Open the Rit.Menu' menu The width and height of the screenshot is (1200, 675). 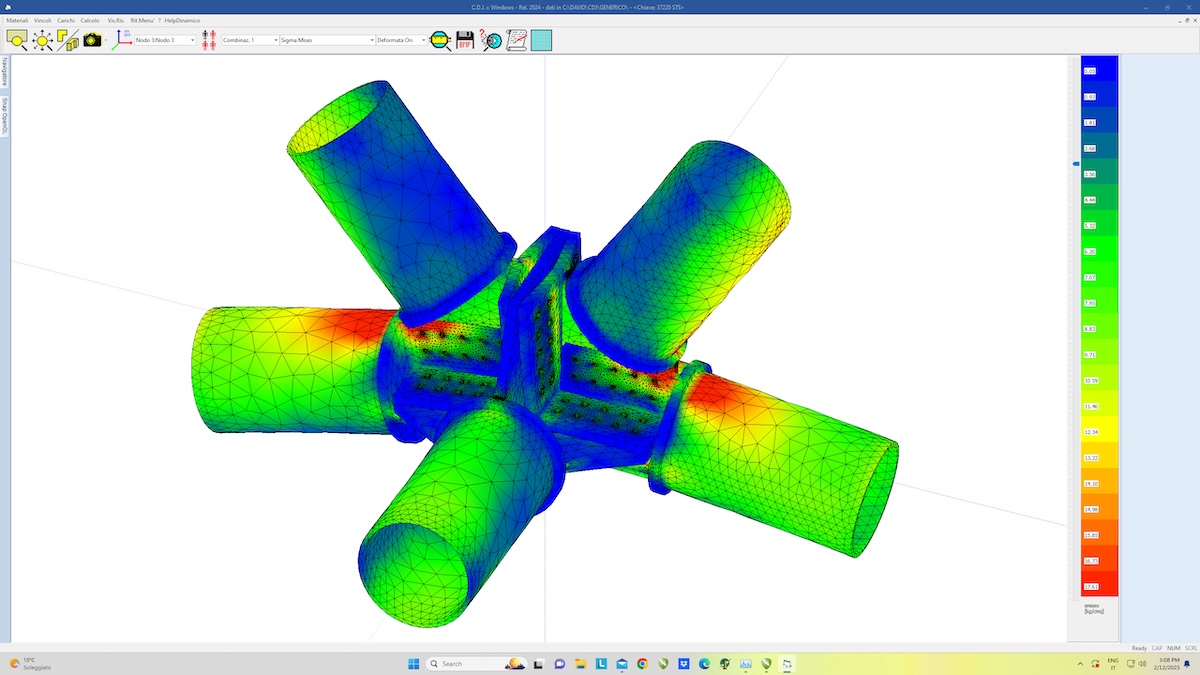(142, 20)
